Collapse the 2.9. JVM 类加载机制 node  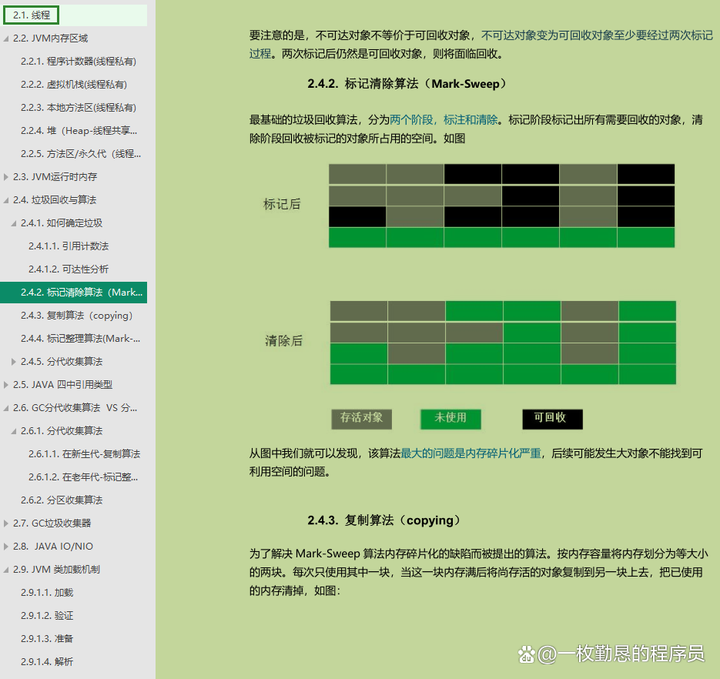(6, 569)
